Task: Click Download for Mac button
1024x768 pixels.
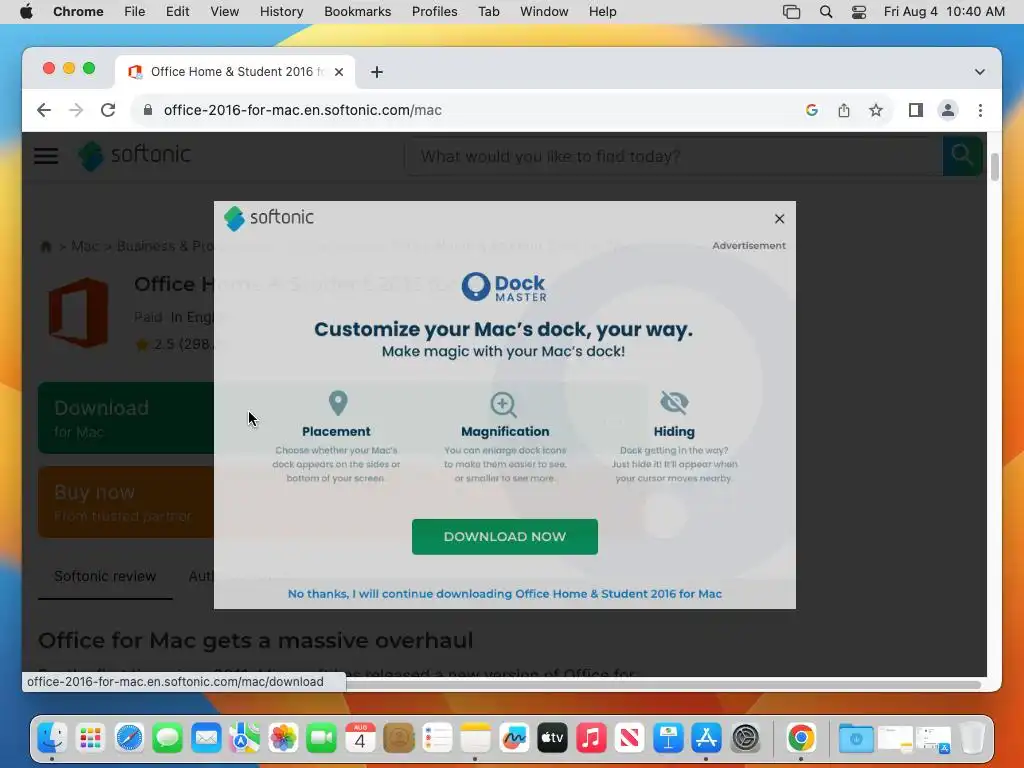Action: click(x=126, y=418)
